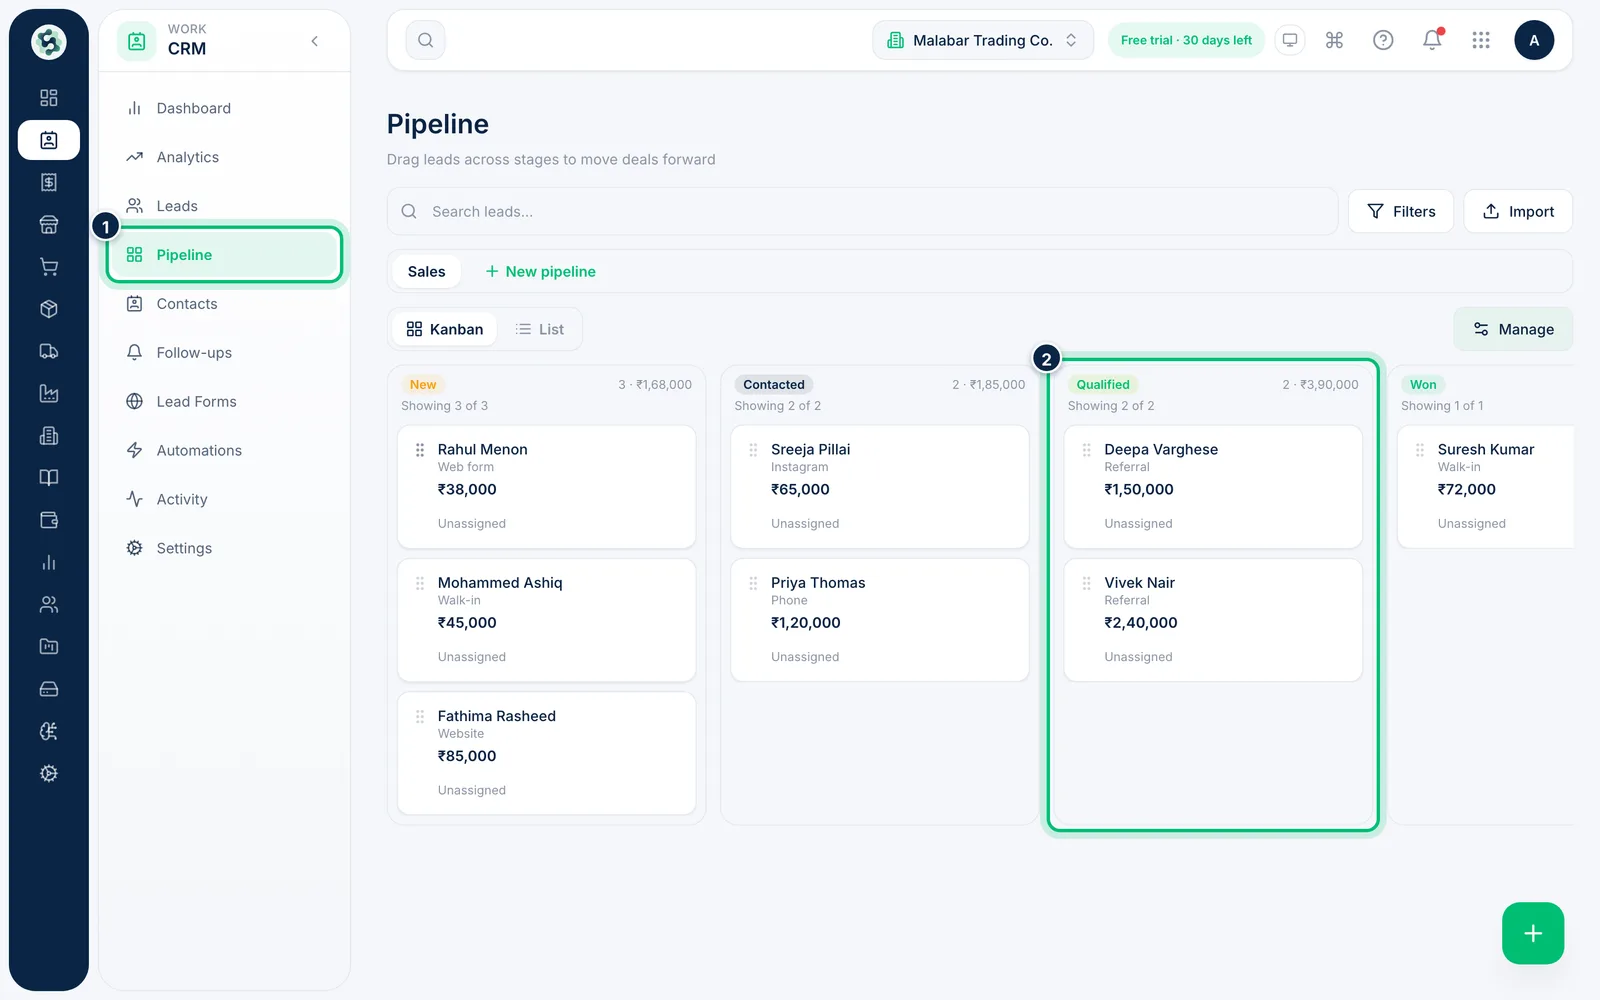Open the delivery truck icon in the dark rail

(48, 351)
